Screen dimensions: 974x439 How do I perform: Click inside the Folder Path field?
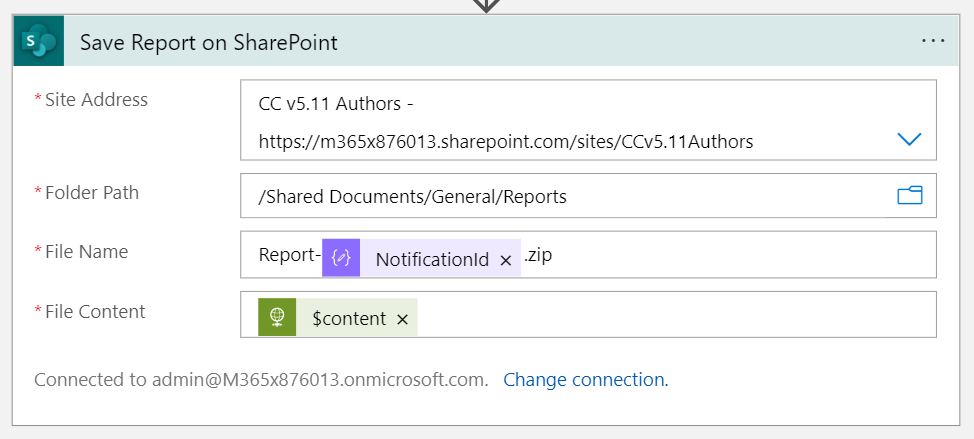[588, 196]
